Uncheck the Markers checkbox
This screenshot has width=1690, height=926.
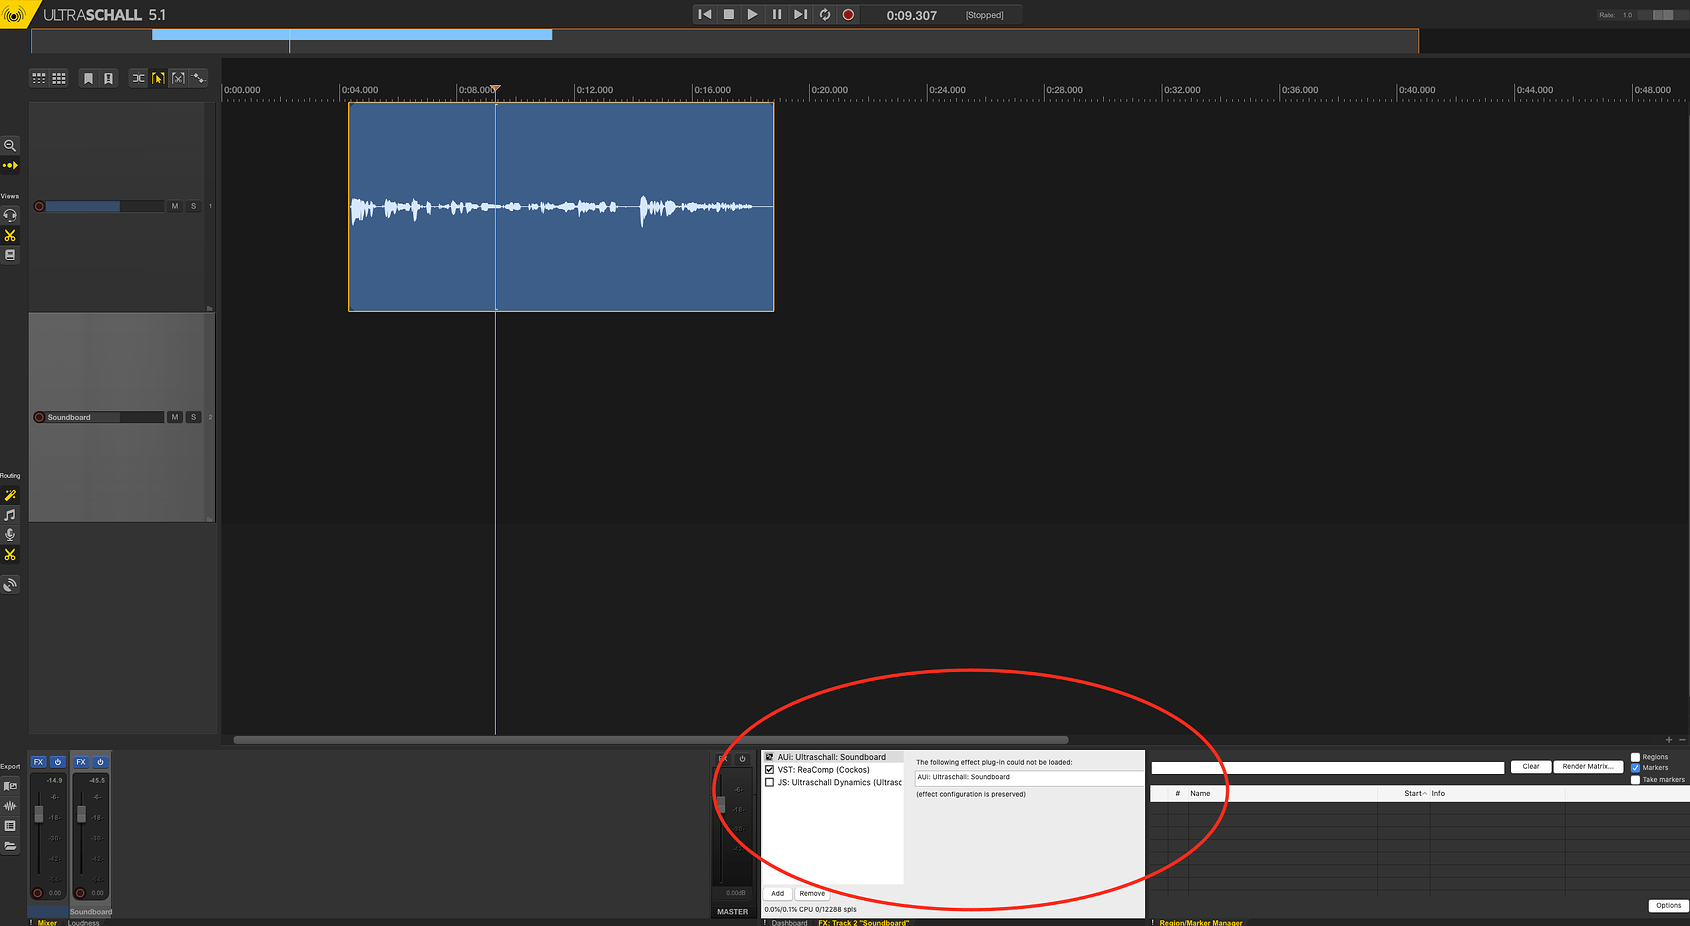click(x=1636, y=768)
